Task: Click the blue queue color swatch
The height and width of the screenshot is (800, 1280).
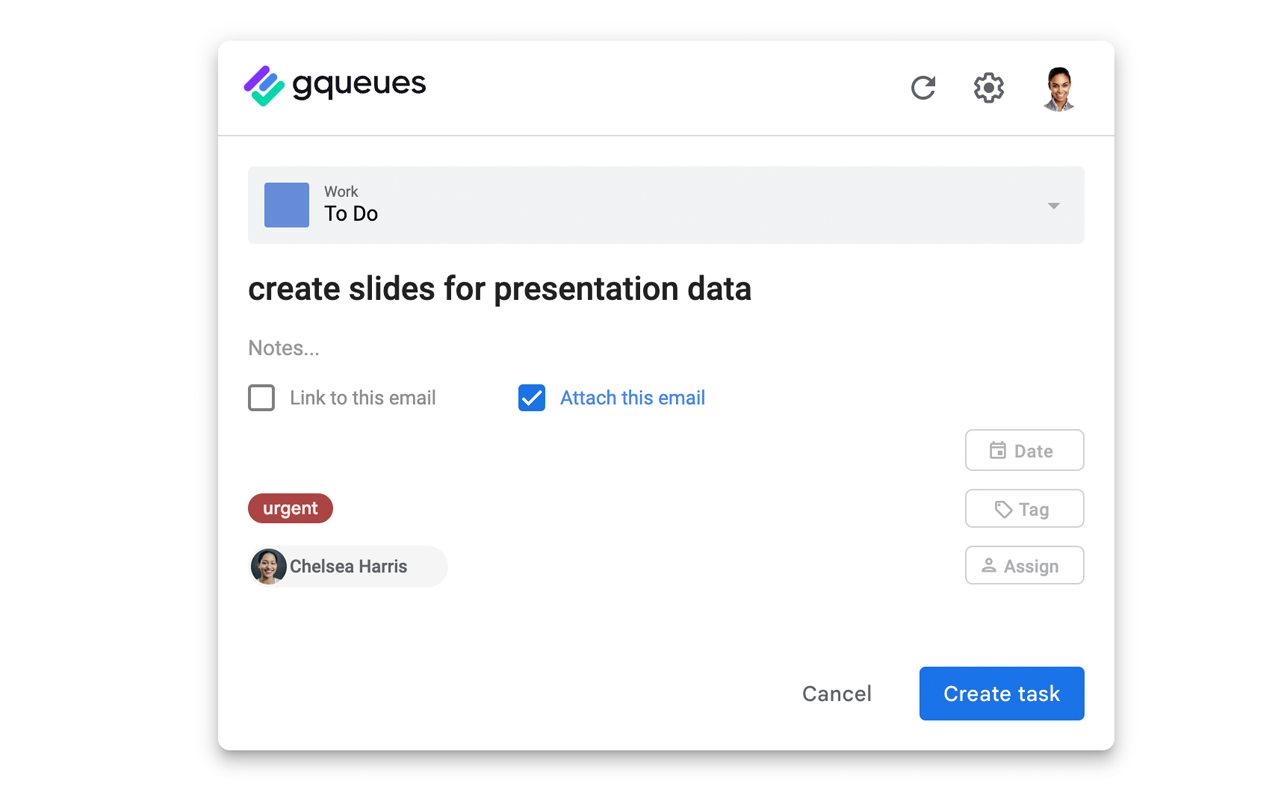Action: tap(286, 205)
